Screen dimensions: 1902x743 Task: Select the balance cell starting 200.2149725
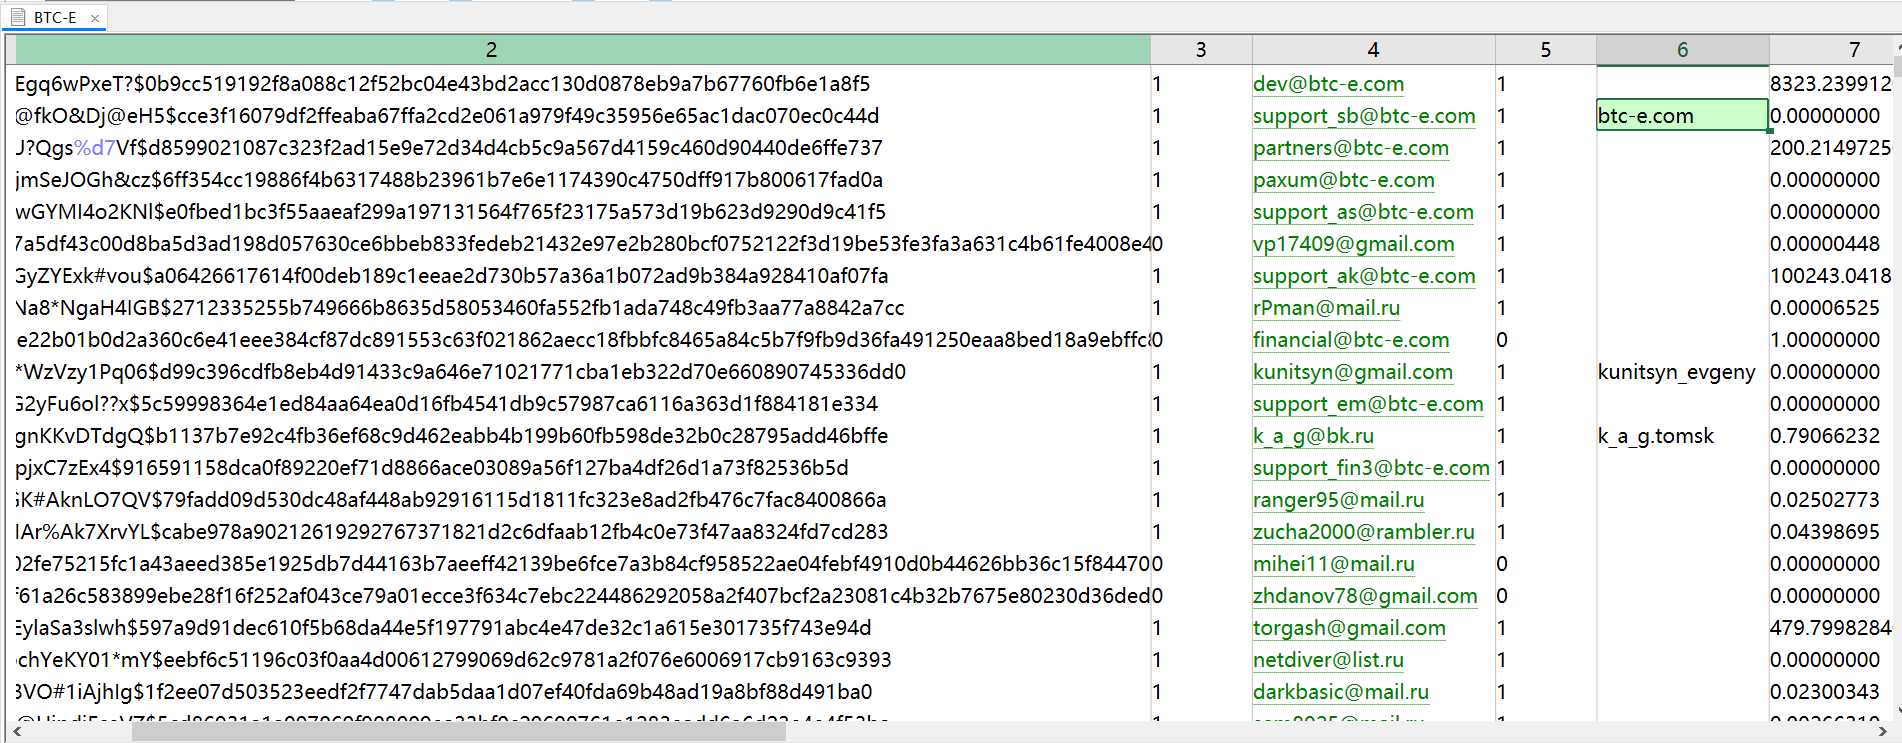(1831, 148)
